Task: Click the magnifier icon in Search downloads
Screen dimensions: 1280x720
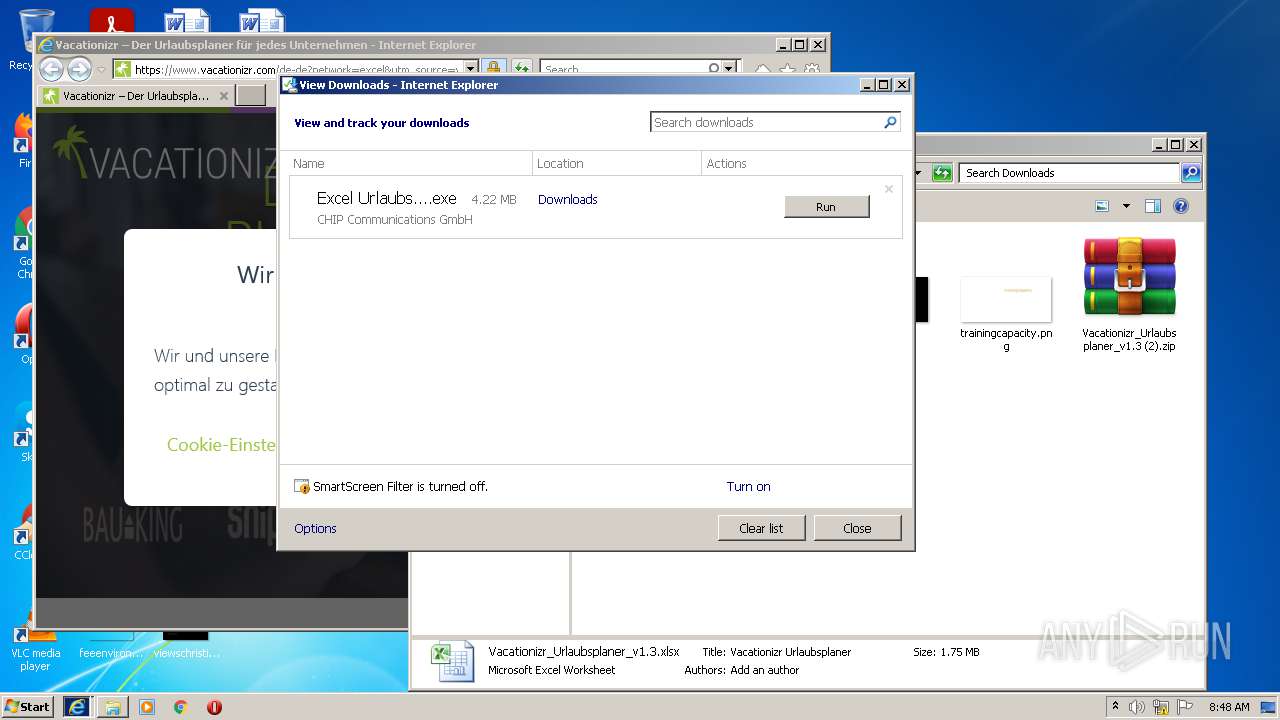Action: point(890,122)
